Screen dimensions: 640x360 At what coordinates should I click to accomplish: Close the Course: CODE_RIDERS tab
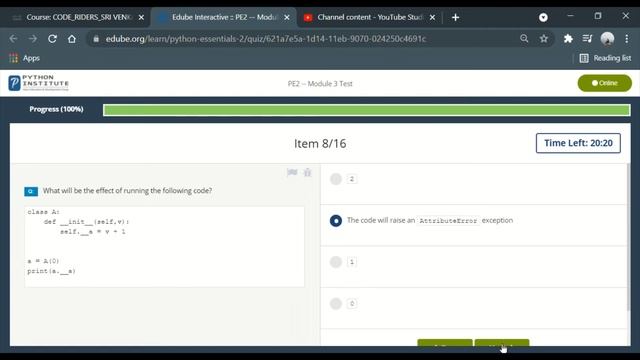(141, 18)
